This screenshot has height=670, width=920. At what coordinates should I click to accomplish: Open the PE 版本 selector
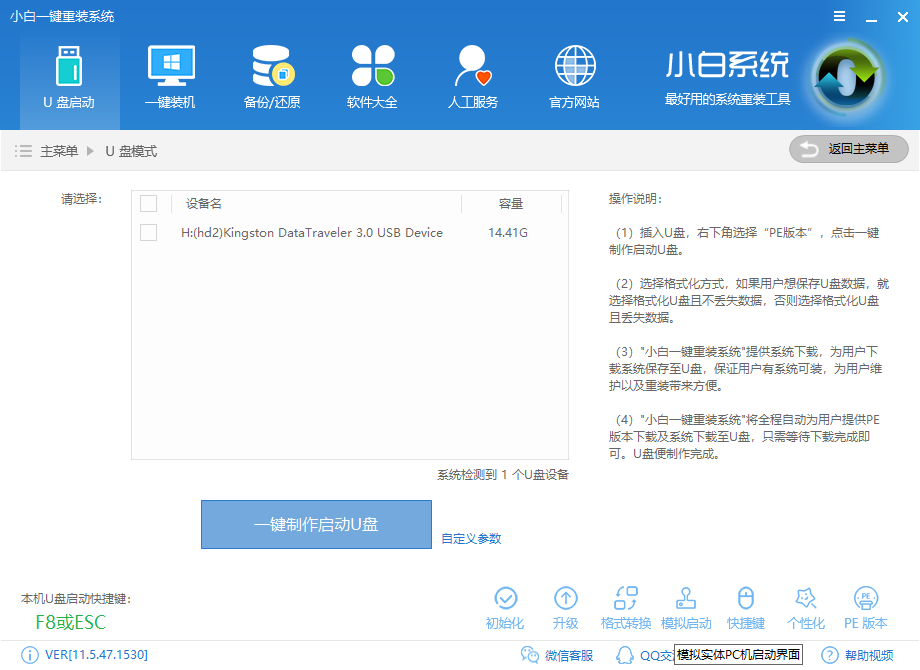865,605
